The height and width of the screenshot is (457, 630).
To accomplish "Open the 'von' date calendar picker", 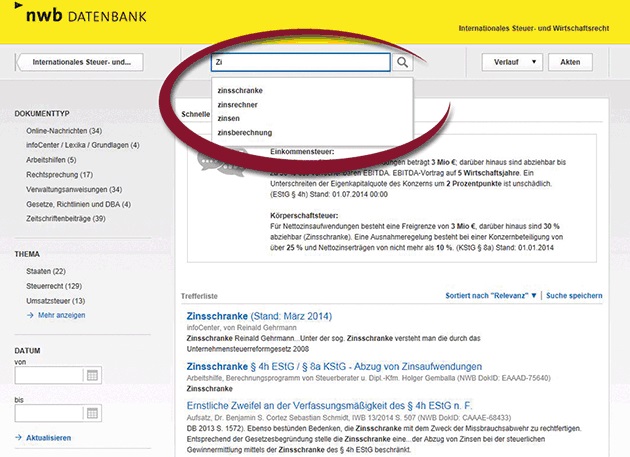I will click(93, 376).
